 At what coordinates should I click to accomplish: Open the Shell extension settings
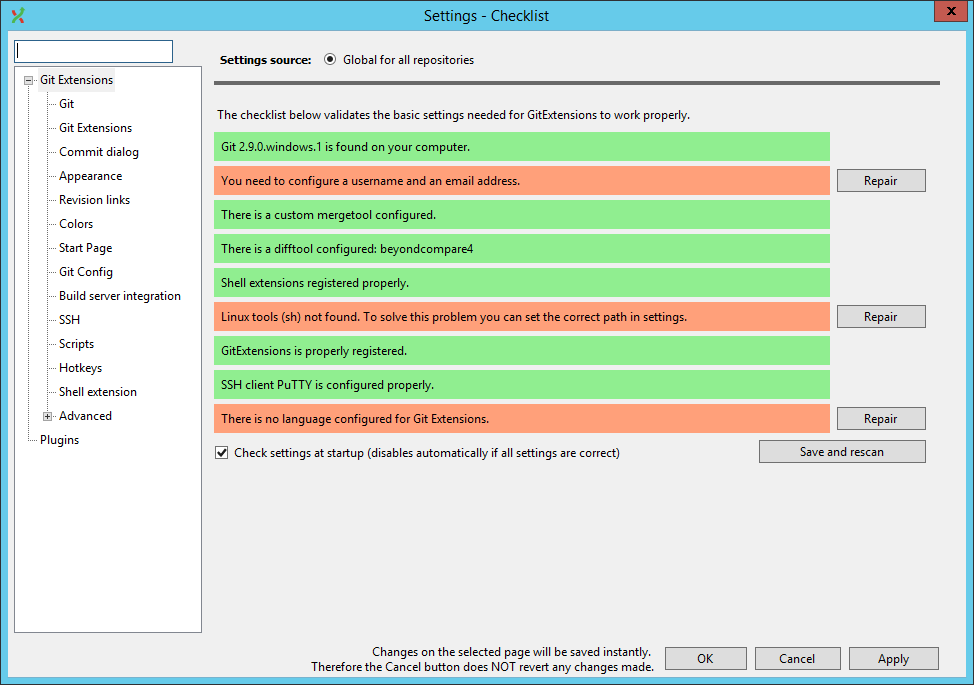(98, 392)
